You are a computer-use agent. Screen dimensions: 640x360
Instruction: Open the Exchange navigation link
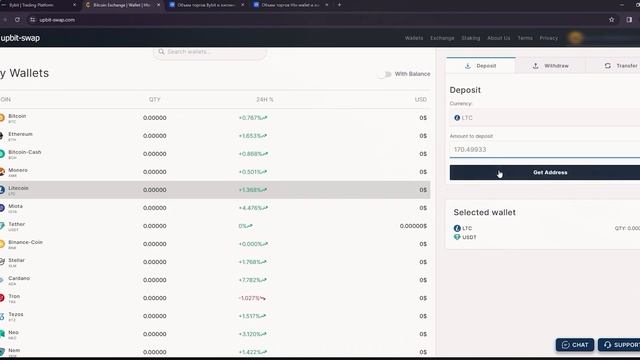point(442,38)
